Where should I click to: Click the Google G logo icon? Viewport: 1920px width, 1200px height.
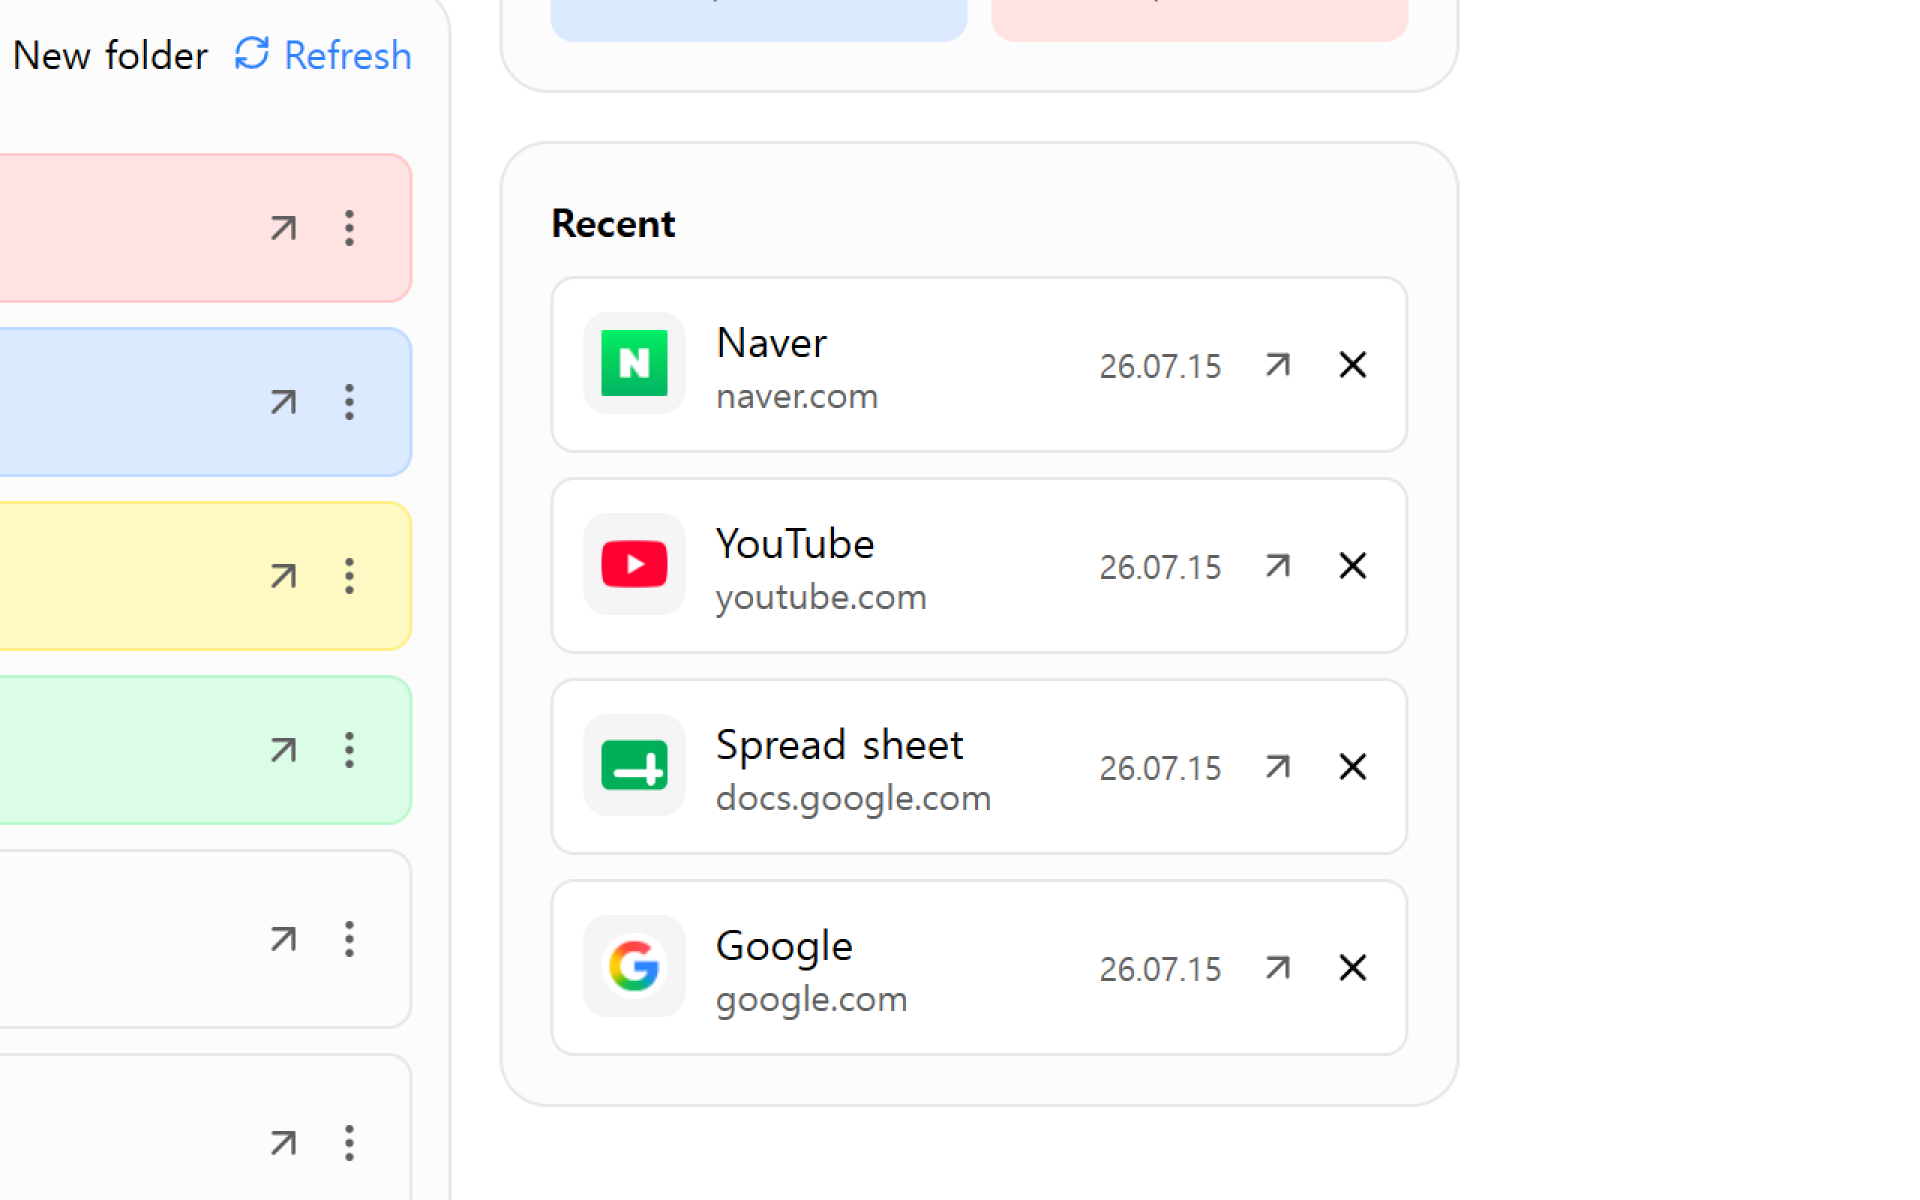634,966
